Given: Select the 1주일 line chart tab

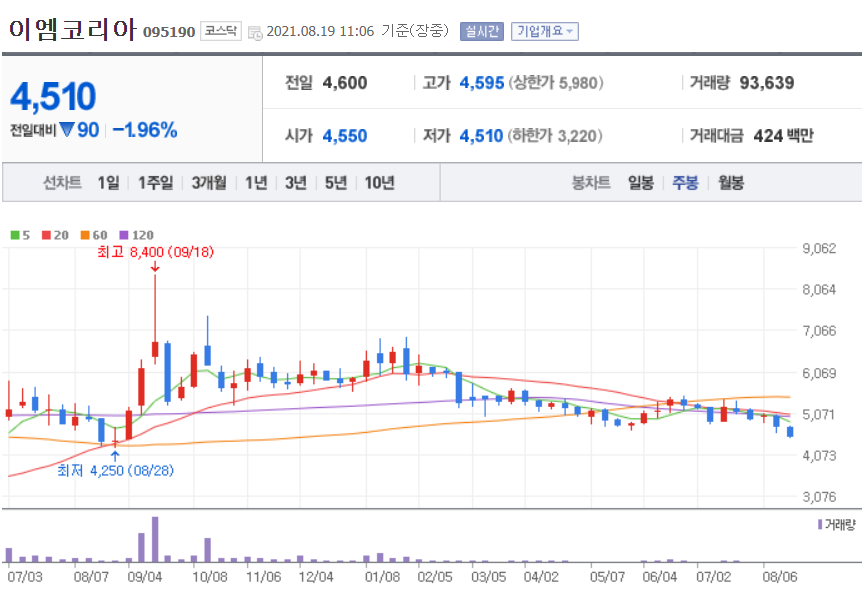Looking at the screenshot, I should click(x=156, y=183).
